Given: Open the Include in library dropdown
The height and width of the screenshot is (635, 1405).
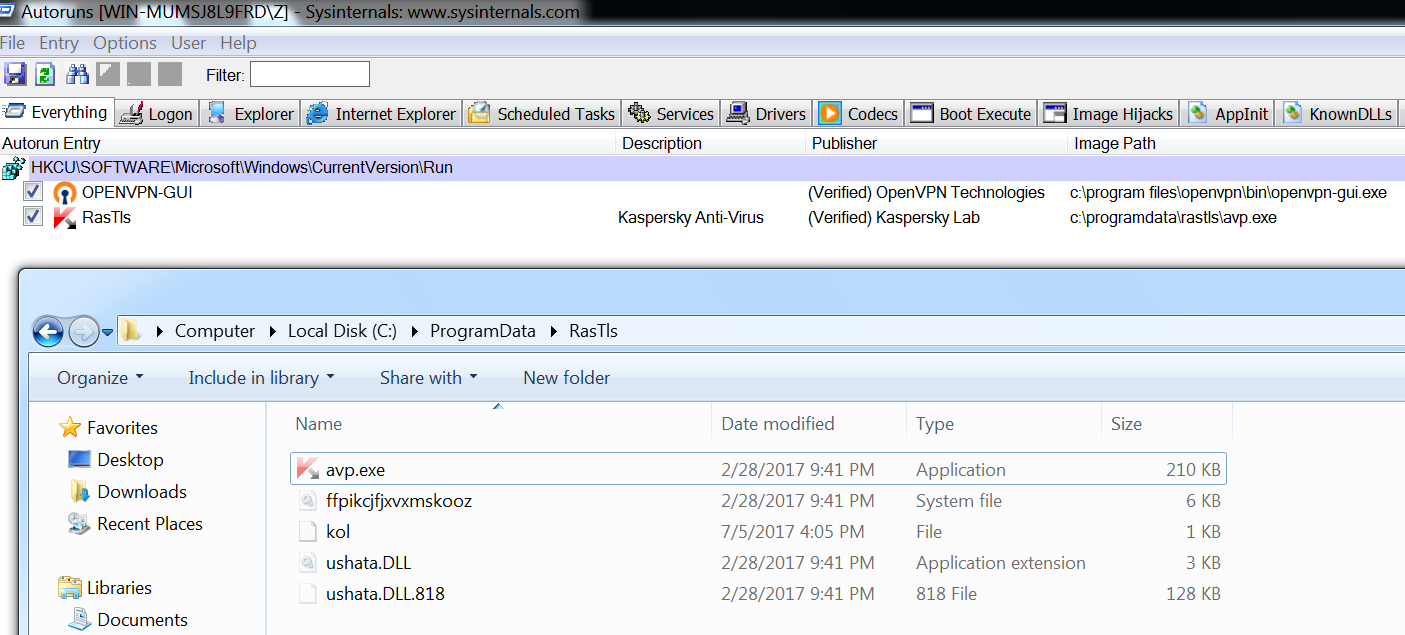Looking at the screenshot, I should [x=261, y=378].
